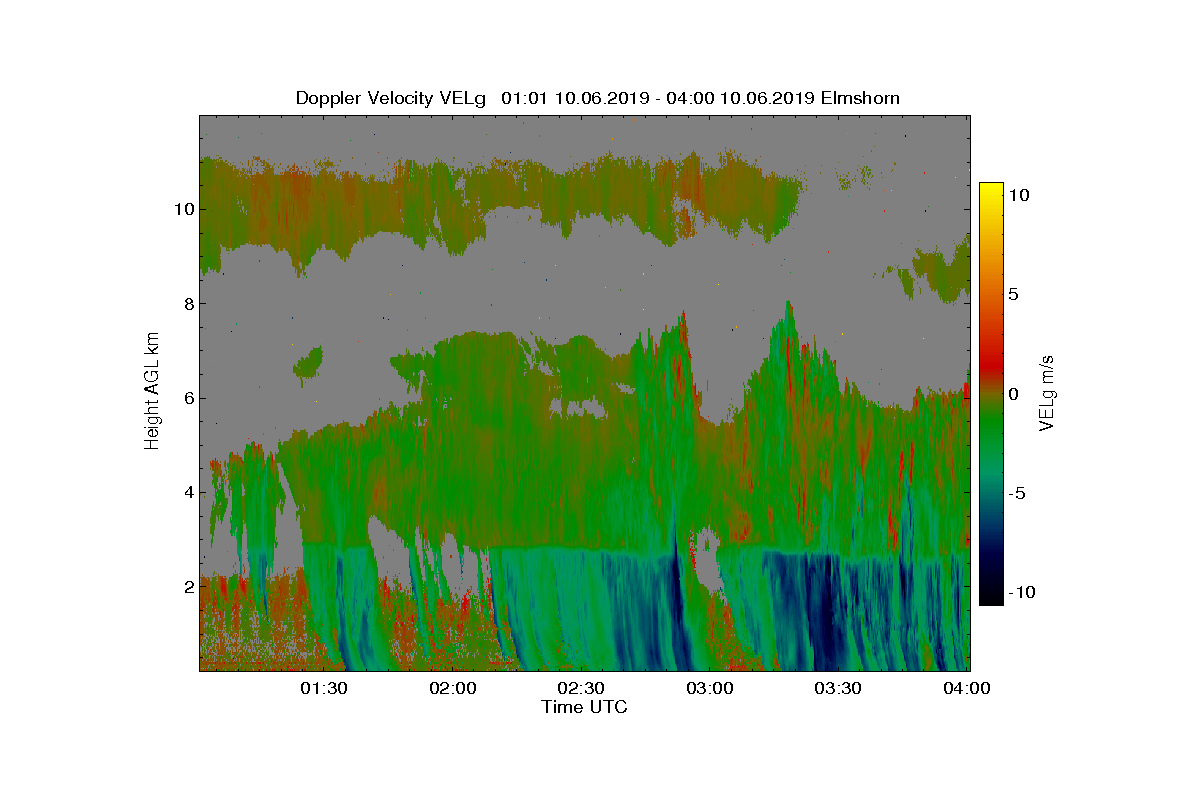
Task: Click the yellow top of the colorbar
Action: click(991, 190)
